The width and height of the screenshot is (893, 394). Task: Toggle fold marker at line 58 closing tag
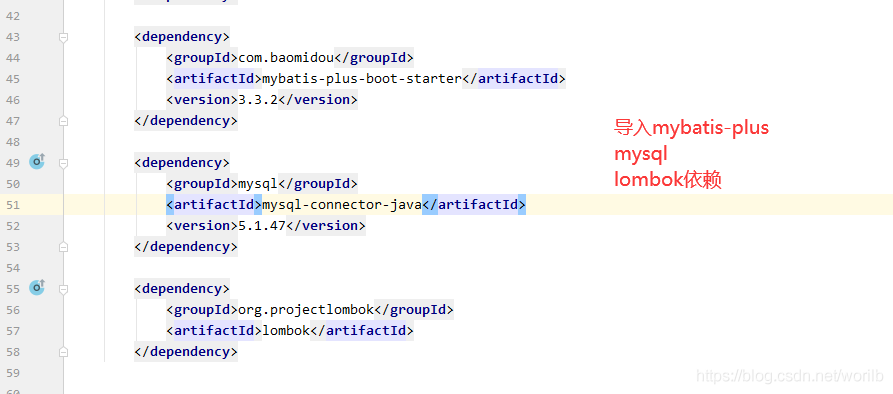point(64,352)
